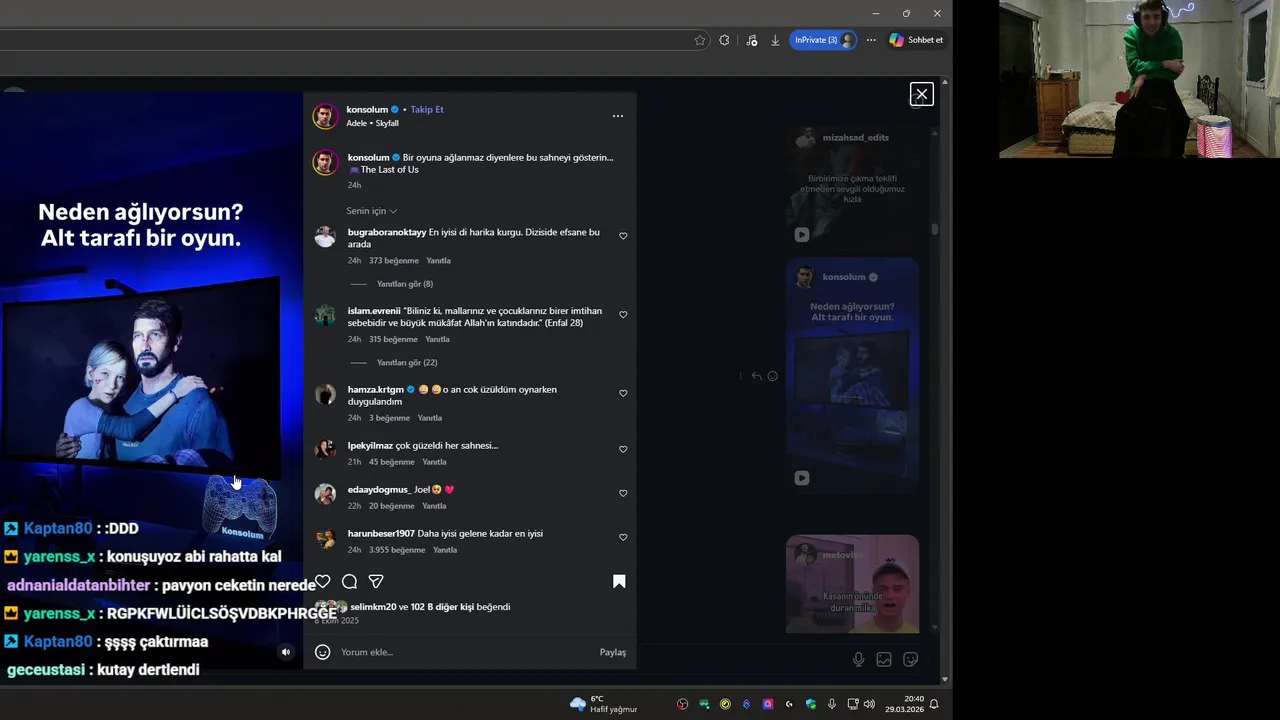Follow konsolum via Takip Et
Viewport: 1280px width, 720px height.
(x=427, y=109)
